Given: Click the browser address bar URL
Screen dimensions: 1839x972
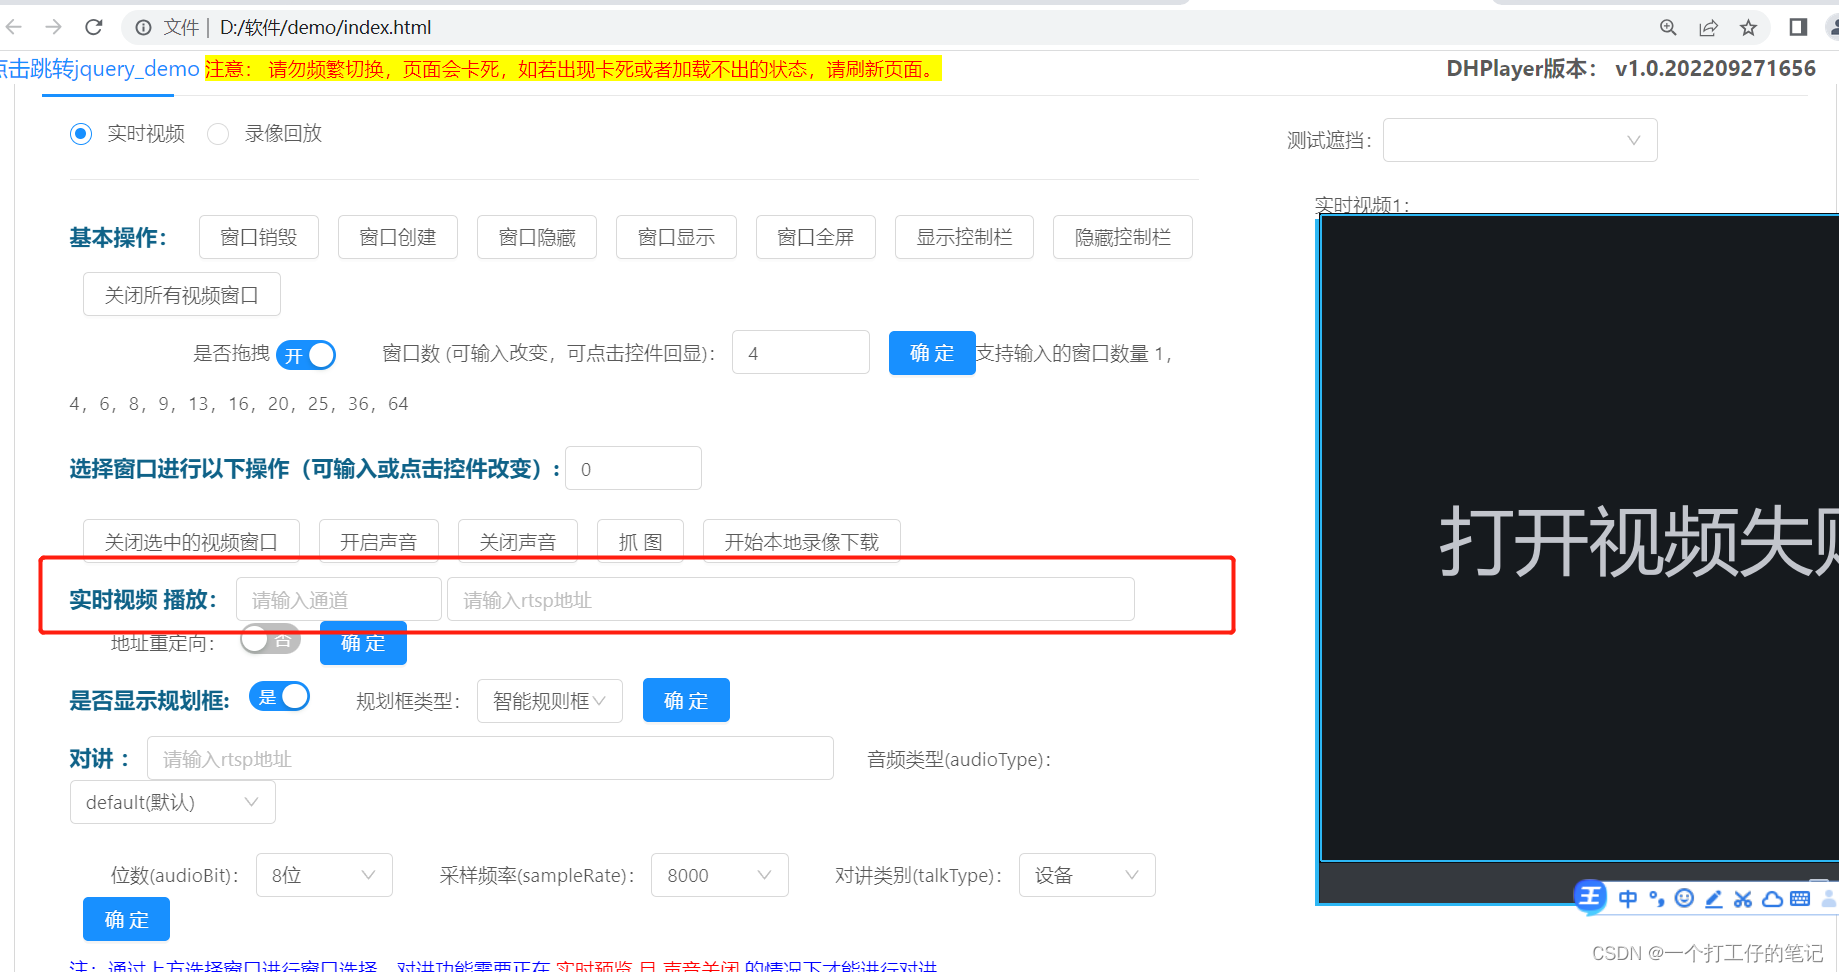Looking at the screenshot, I should 326,27.
